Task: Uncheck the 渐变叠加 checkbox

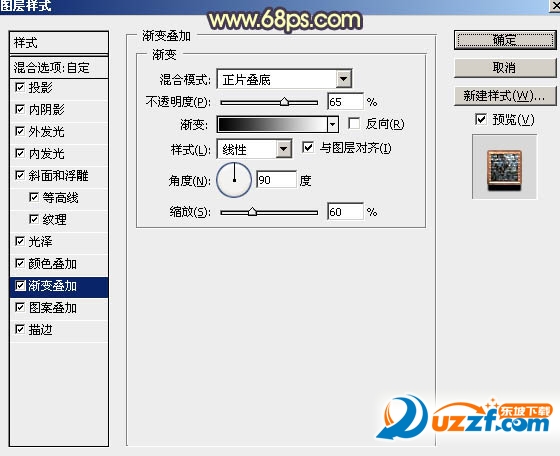Action: click(x=20, y=286)
